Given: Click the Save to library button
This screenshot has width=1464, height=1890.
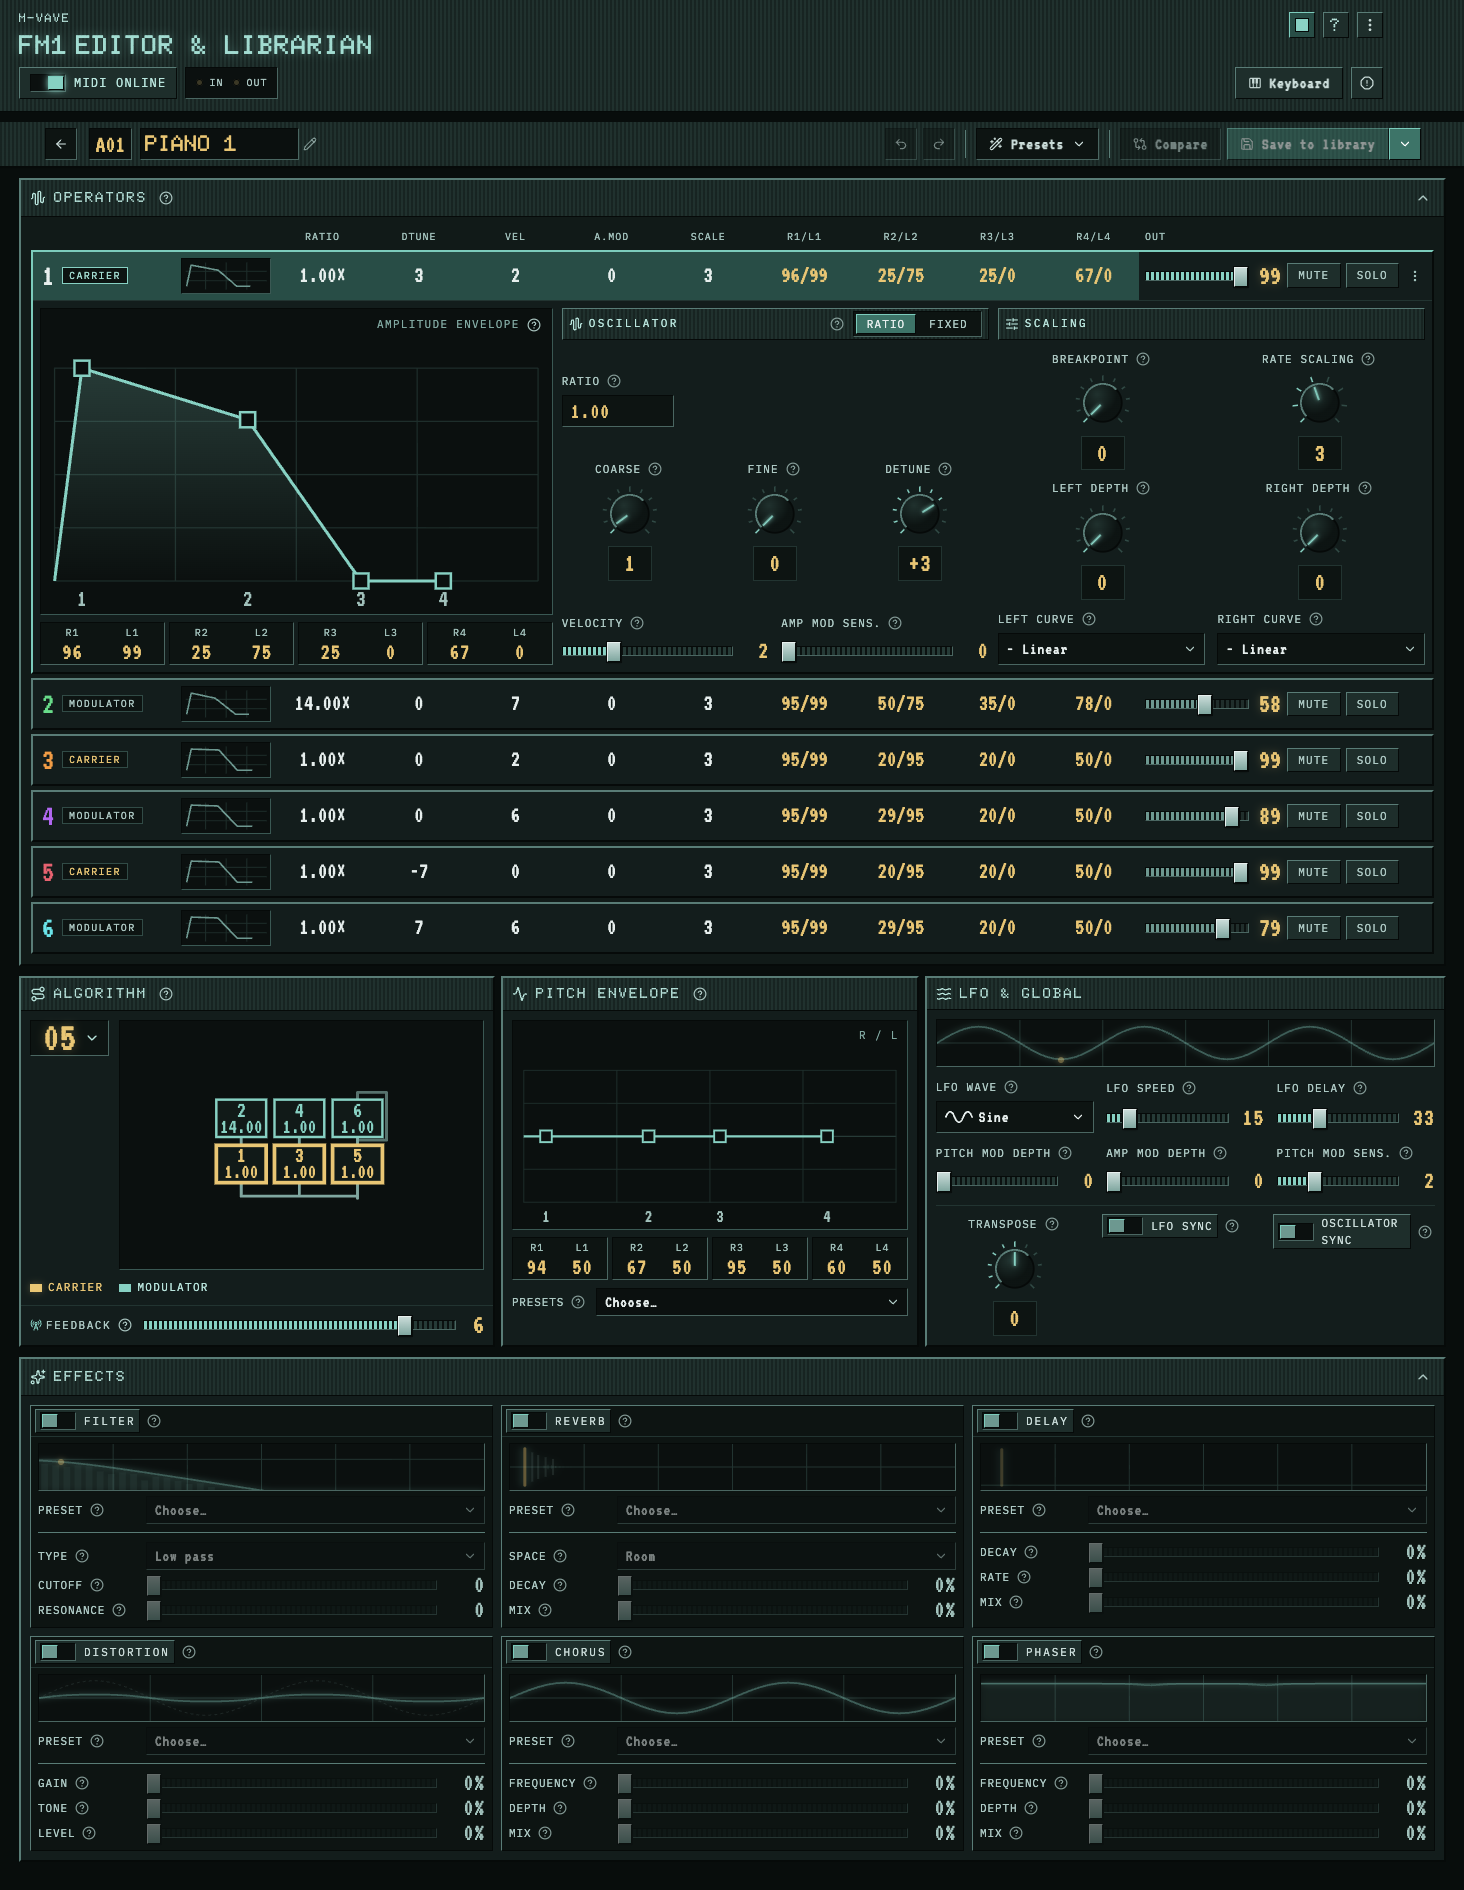Looking at the screenshot, I should 1308,144.
